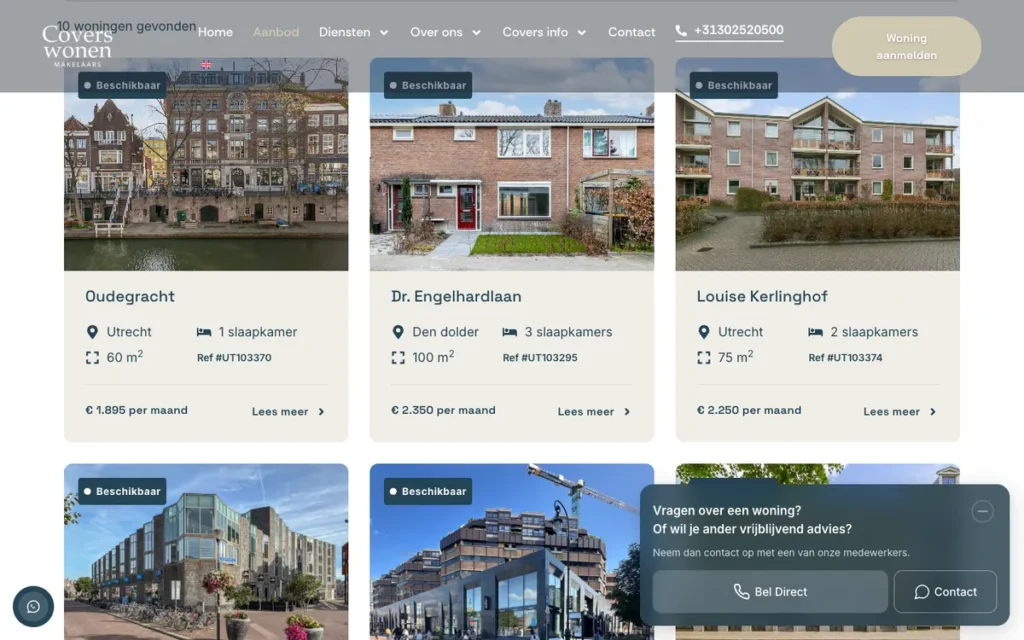Click the area icon beside 75 m²
The height and width of the screenshot is (640, 1024).
(703, 358)
